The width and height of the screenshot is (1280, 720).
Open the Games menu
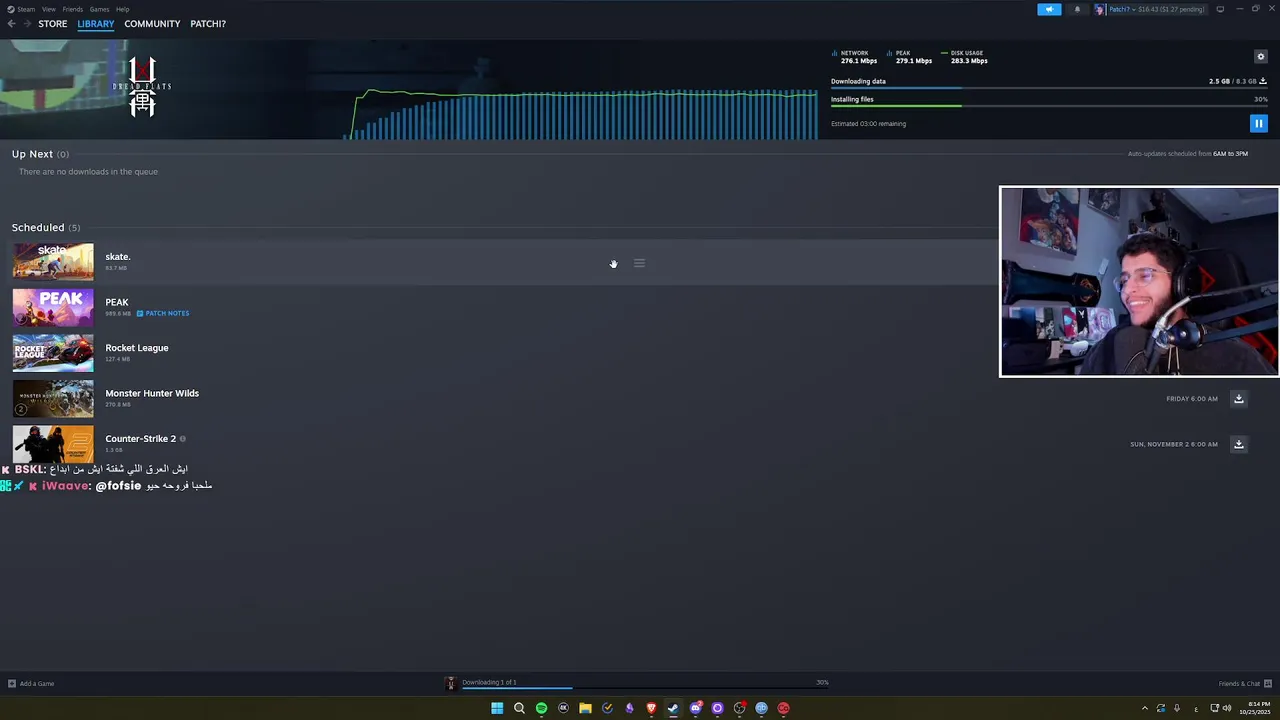point(99,9)
